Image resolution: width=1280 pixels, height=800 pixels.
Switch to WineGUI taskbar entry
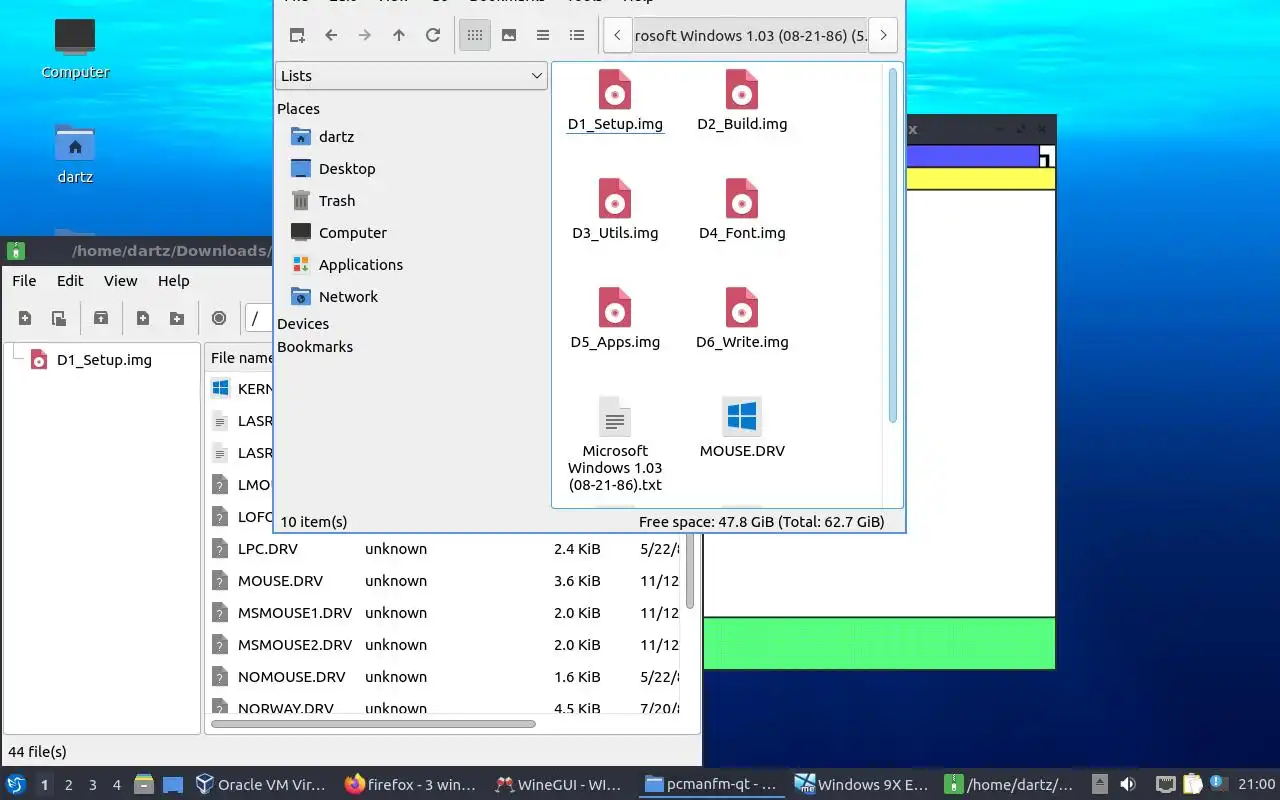click(560, 785)
